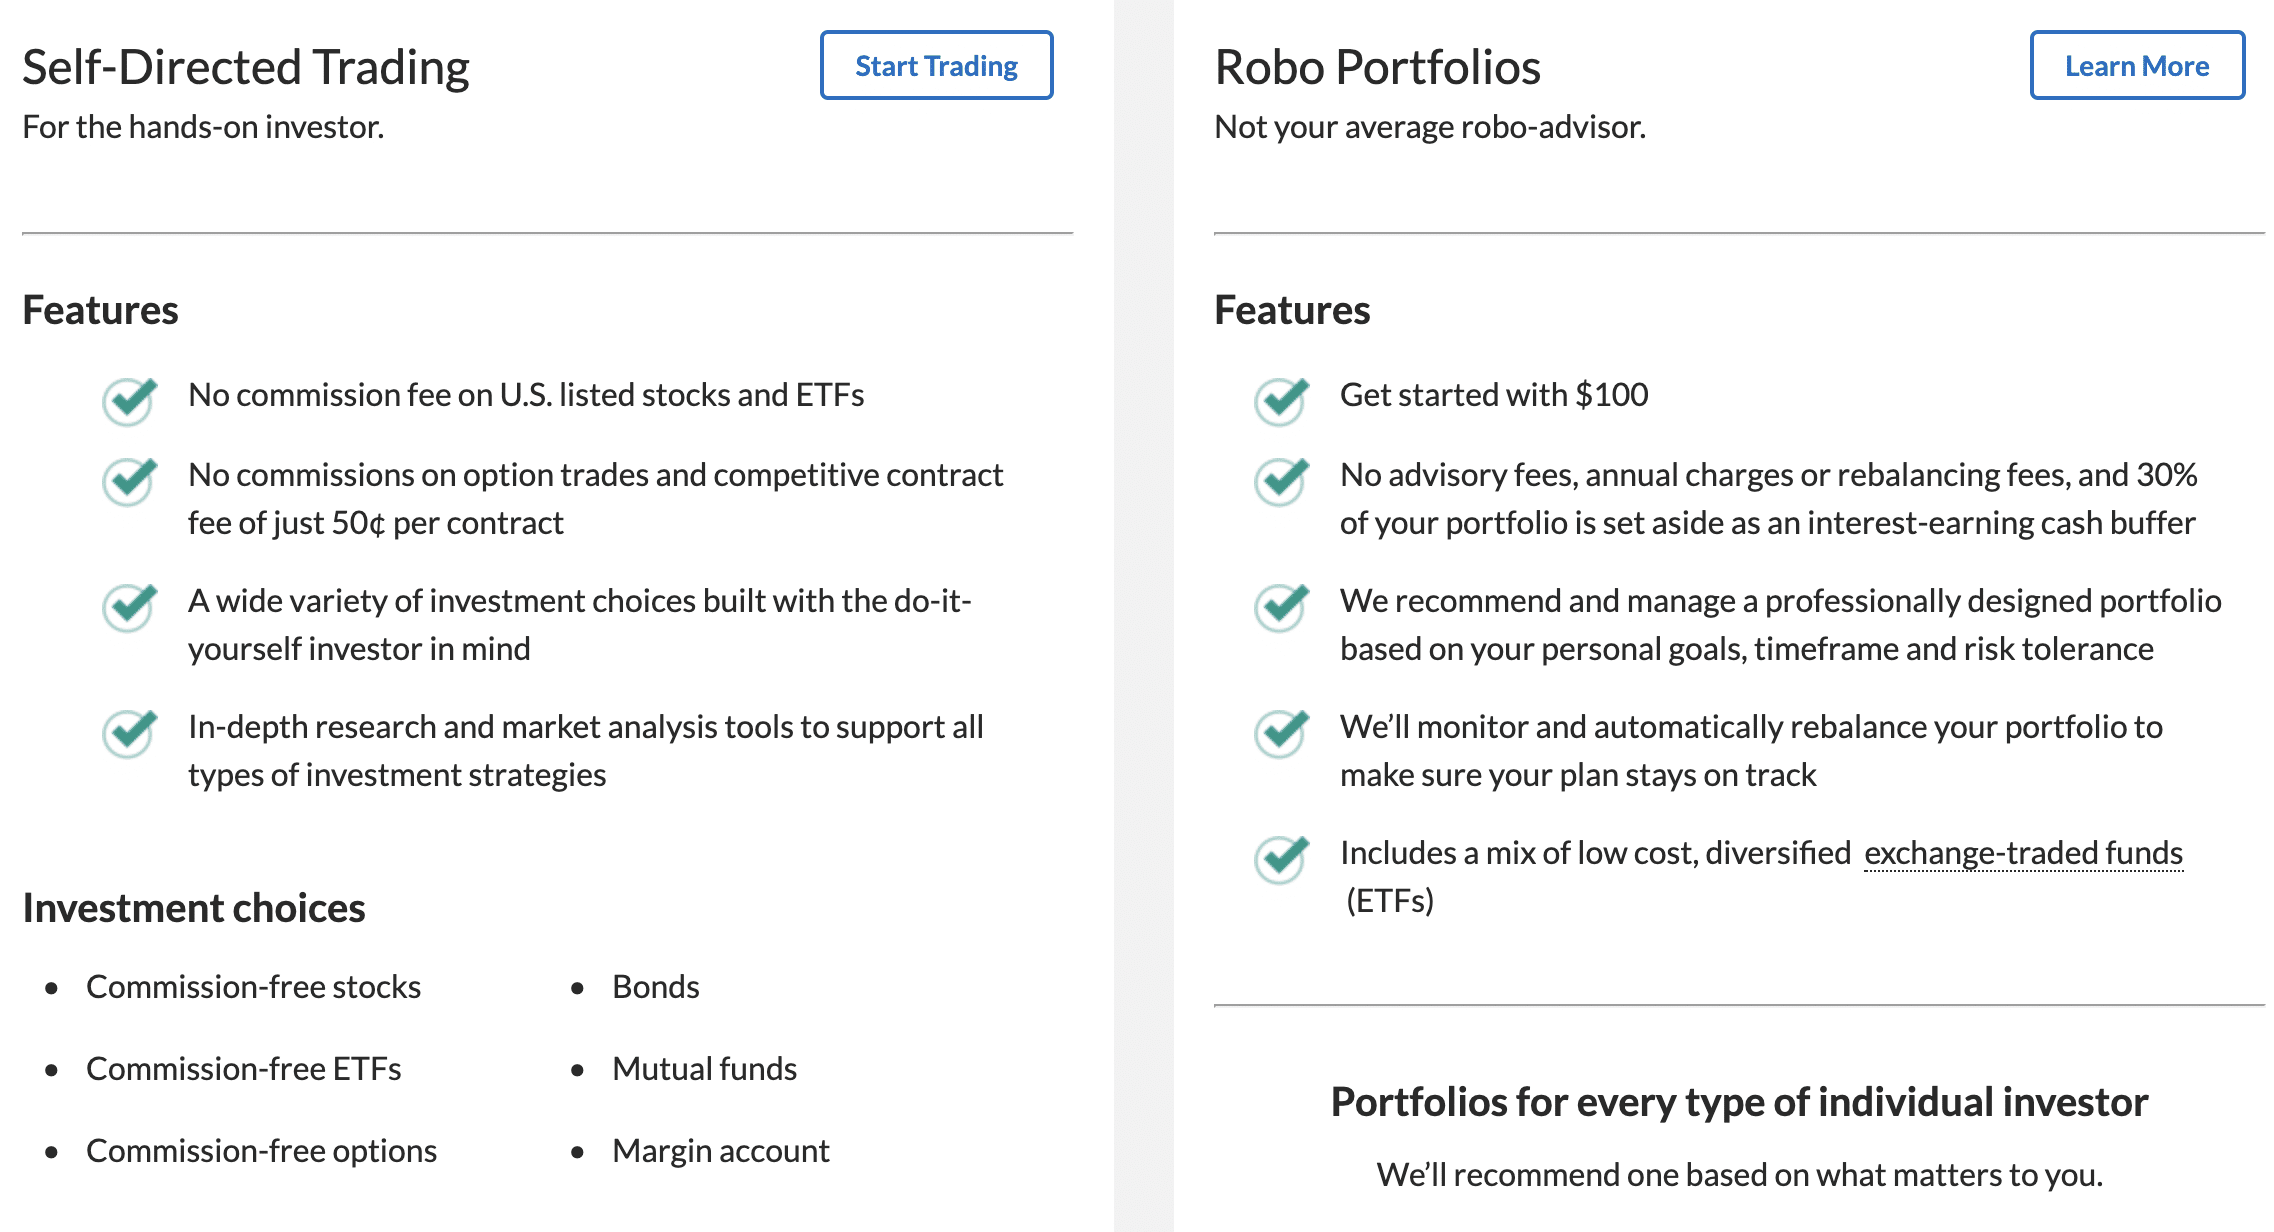
Task: Click checkmark beside professionally designed portfolio feature
Action: pos(1282,607)
